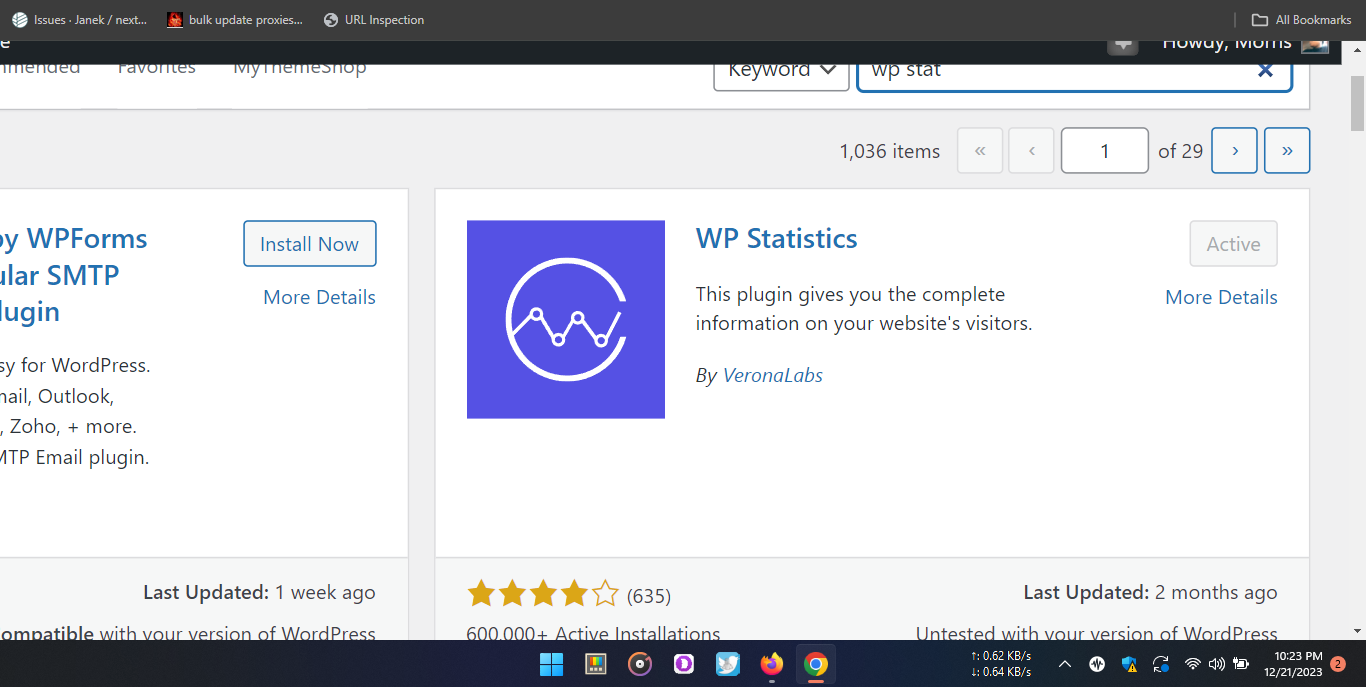
Task: Open the blue bird app in taskbar
Action: (728, 664)
